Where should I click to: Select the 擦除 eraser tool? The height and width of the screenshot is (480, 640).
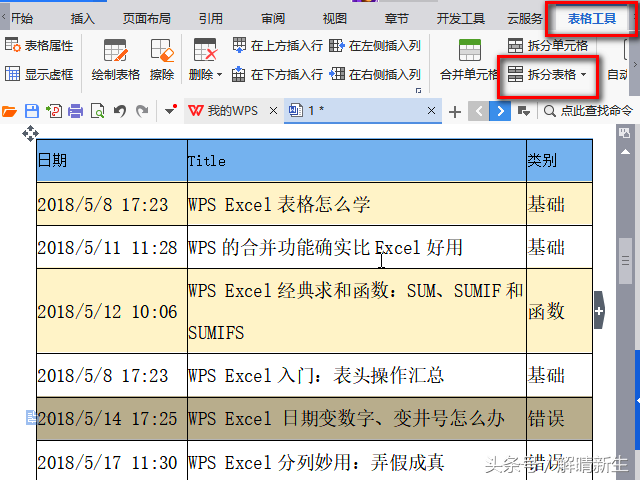162,60
